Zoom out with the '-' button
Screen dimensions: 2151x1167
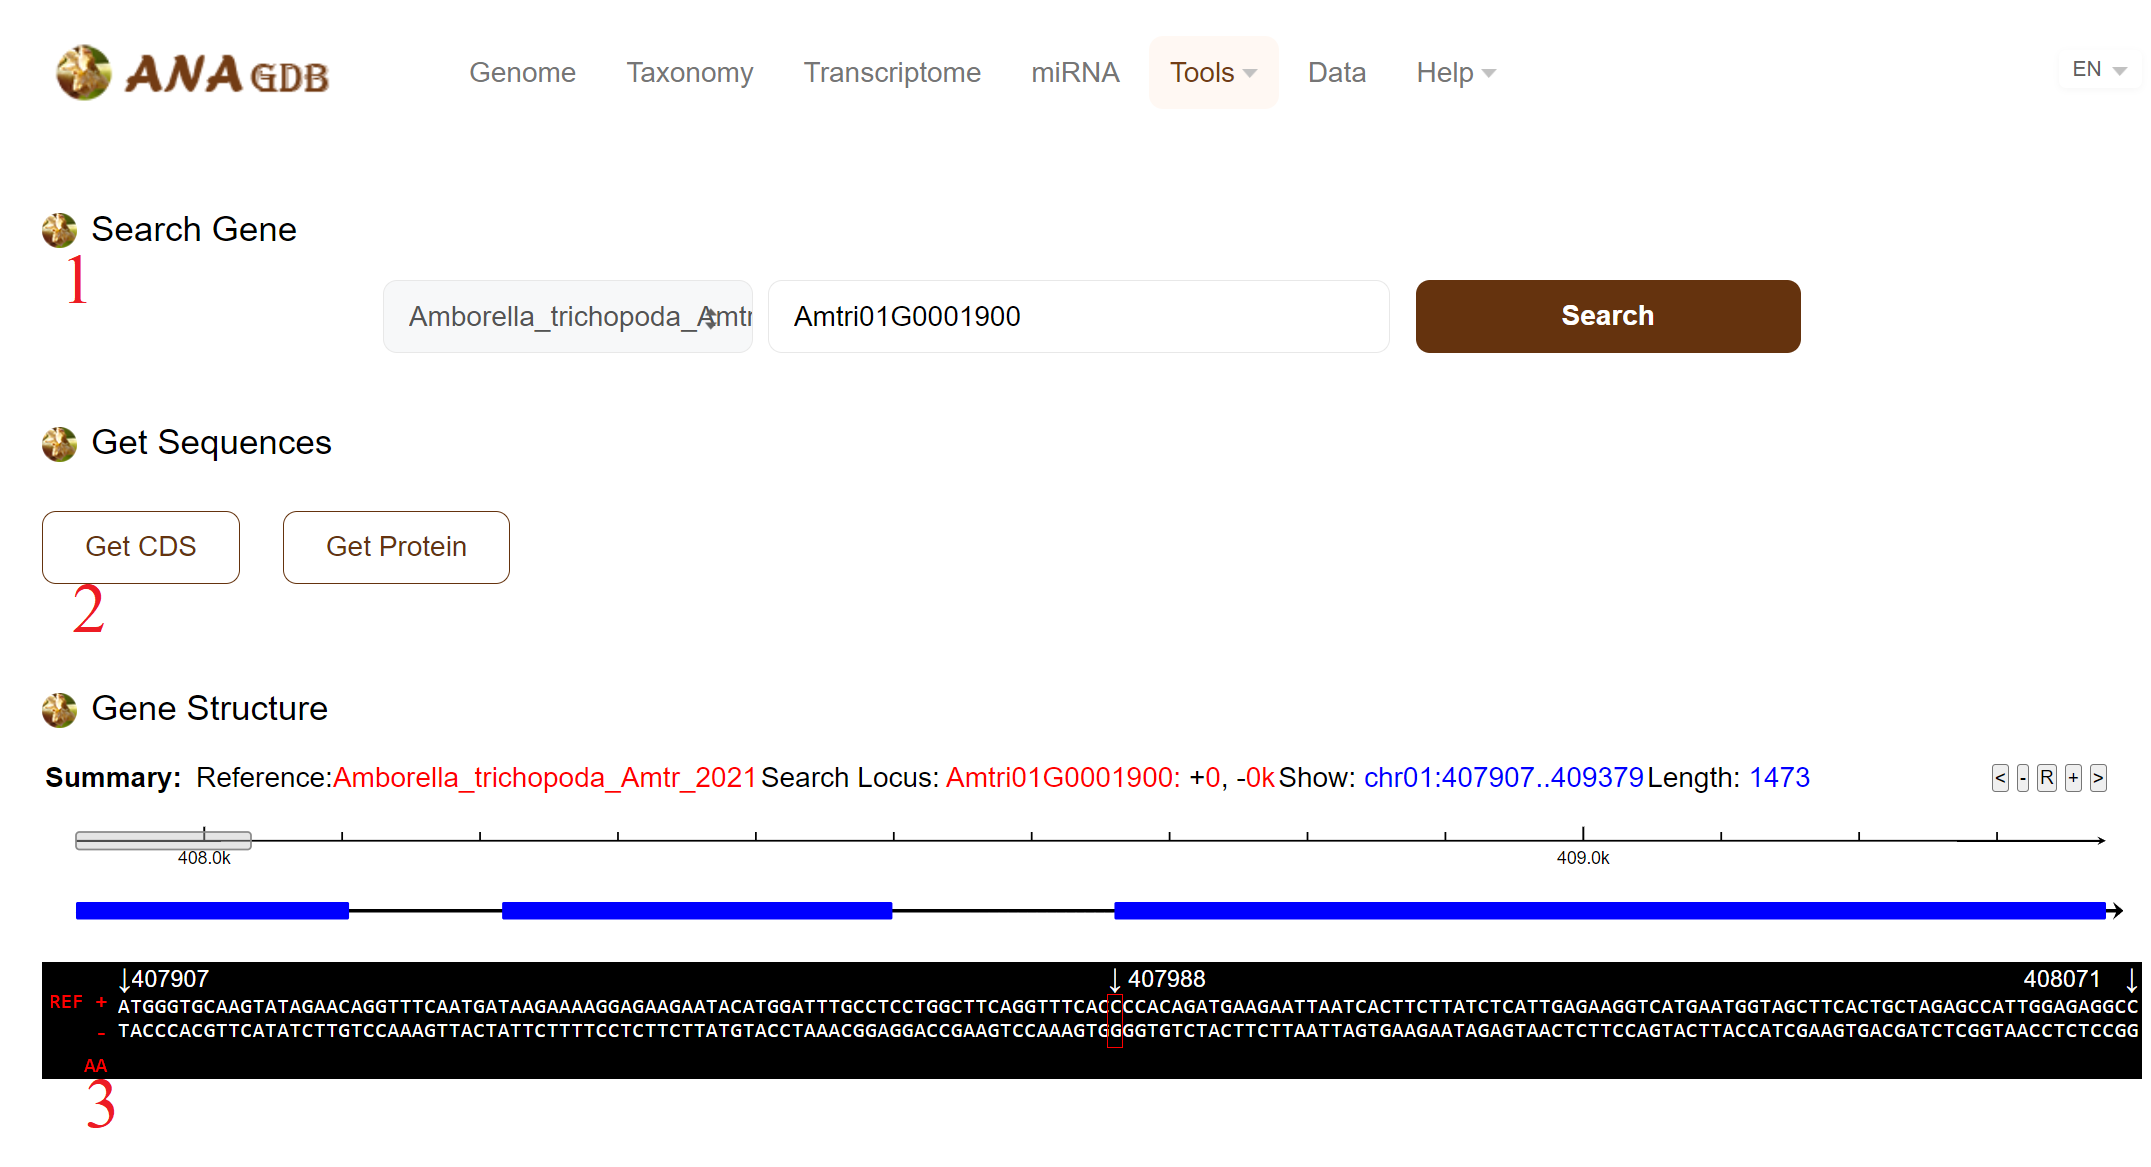tap(2023, 778)
